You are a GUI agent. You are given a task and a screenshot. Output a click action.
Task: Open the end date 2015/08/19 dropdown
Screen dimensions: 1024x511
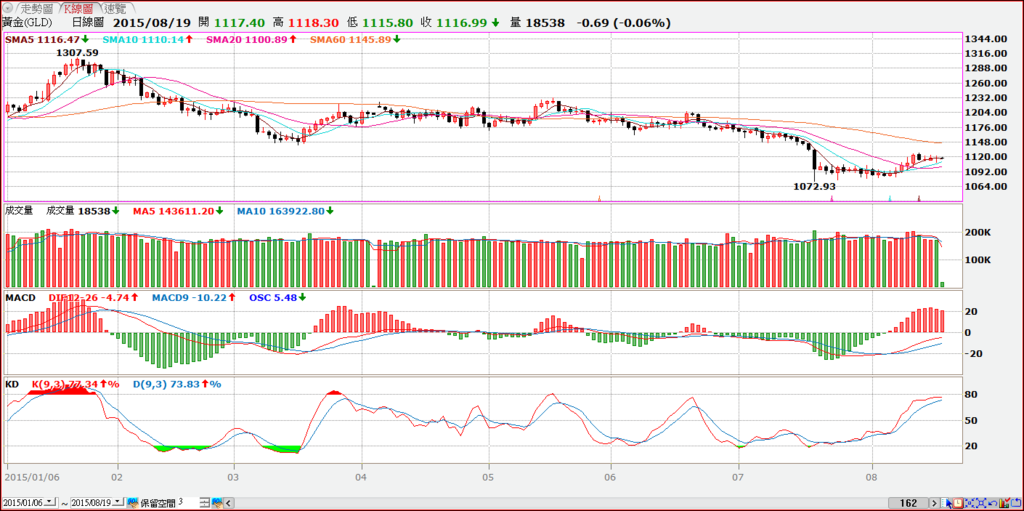(x=118, y=503)
